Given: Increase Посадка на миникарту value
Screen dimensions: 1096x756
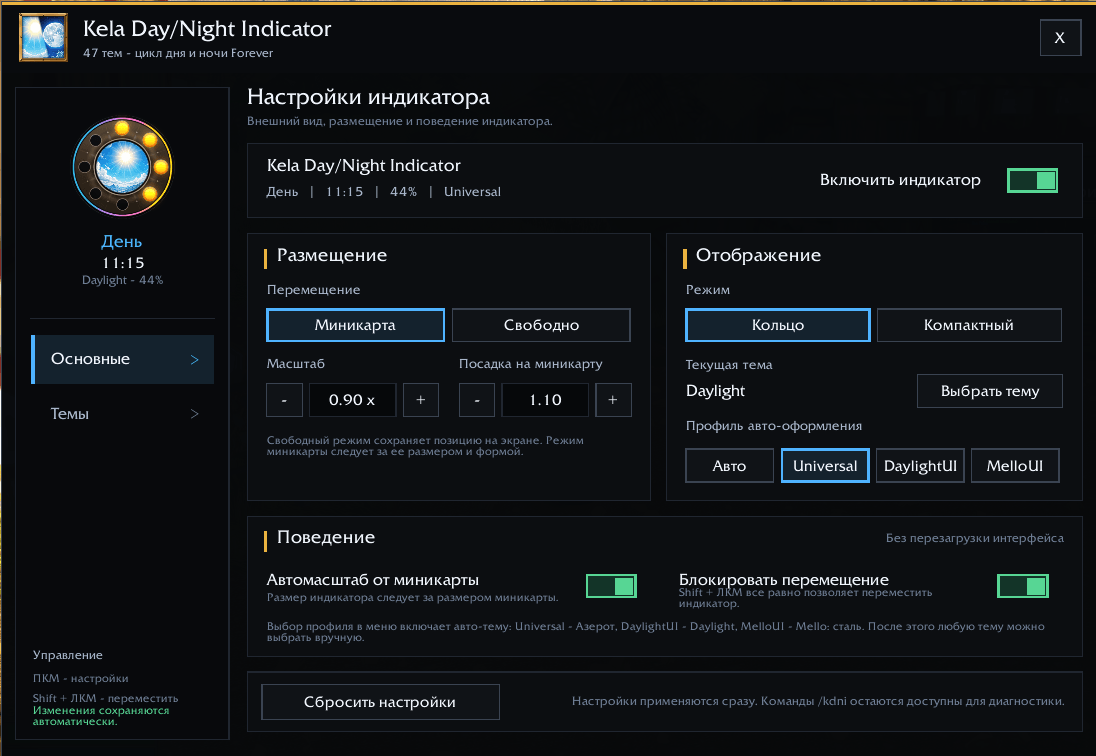Looking at the screenshot, I should [x=613, y=400].
